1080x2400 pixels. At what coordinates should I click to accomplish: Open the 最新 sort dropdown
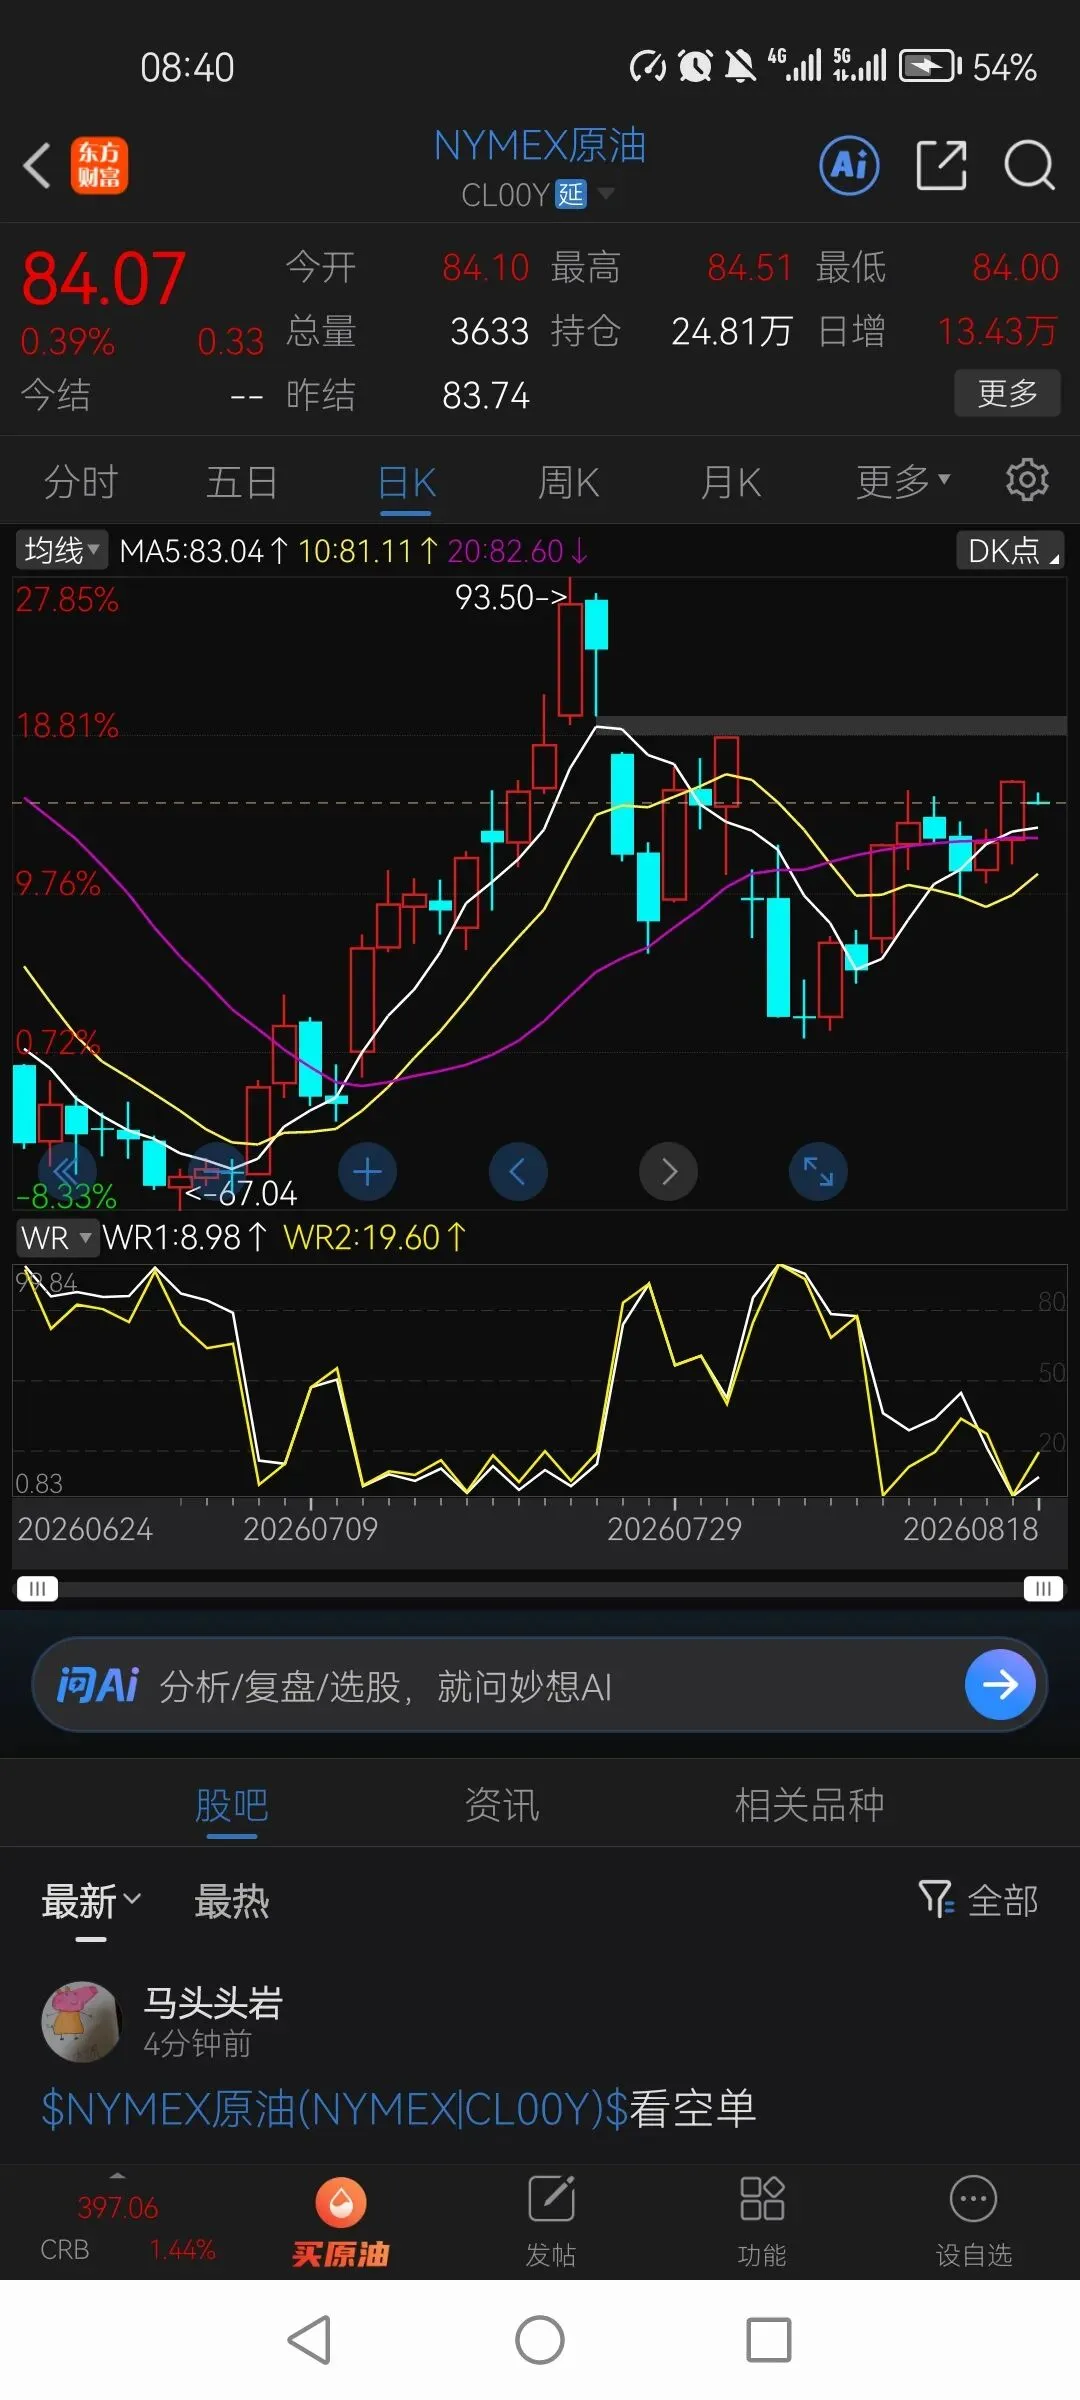91,1901
